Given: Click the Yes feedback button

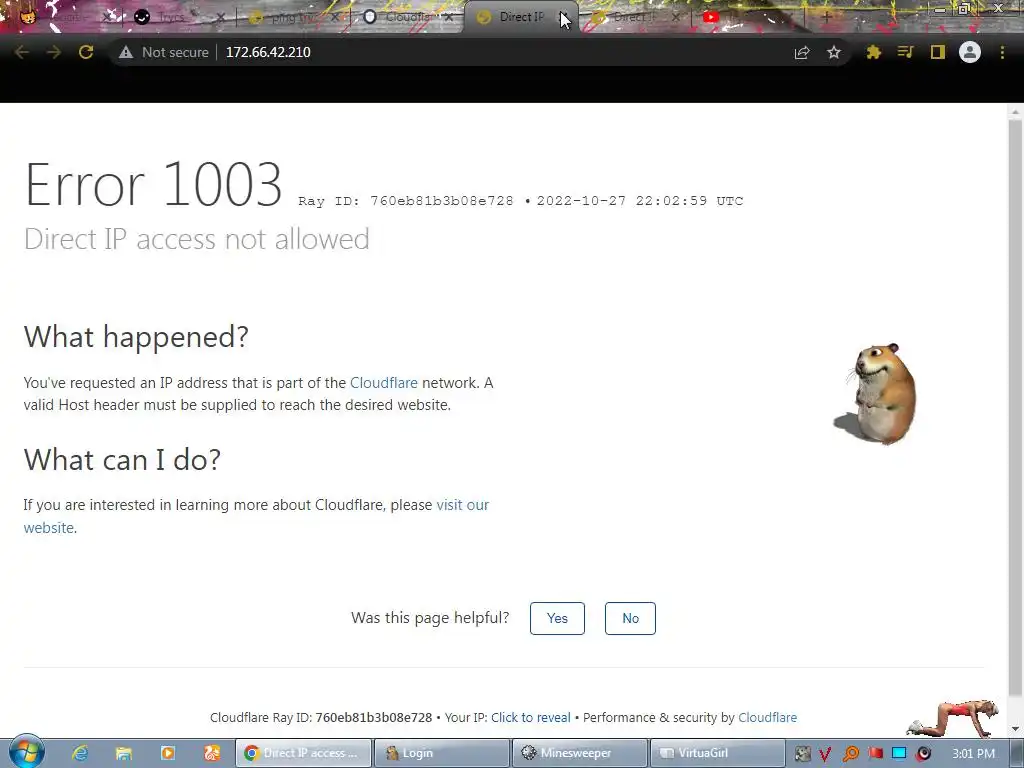Looking at the screenshot, I should point(557,618).
